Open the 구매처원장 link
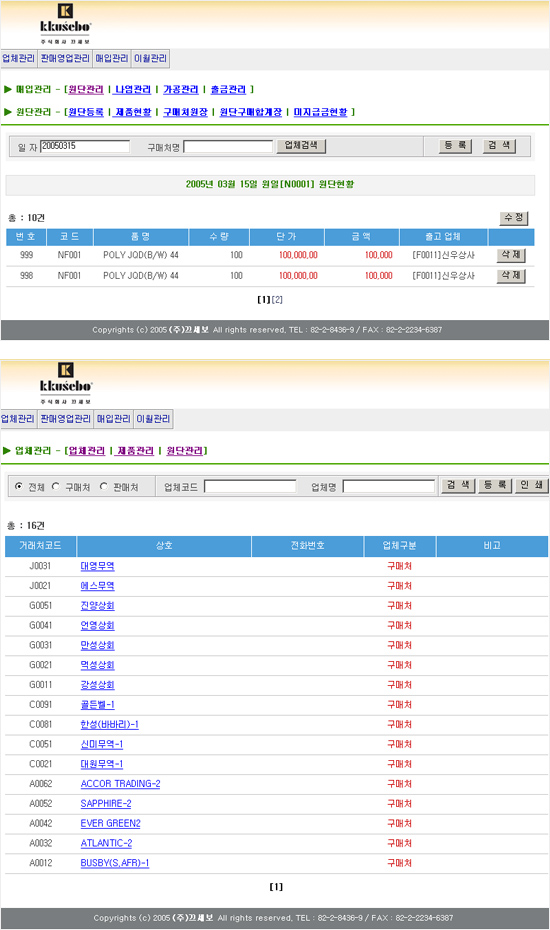Screen dimensions: 550x930 pos(185,112)
